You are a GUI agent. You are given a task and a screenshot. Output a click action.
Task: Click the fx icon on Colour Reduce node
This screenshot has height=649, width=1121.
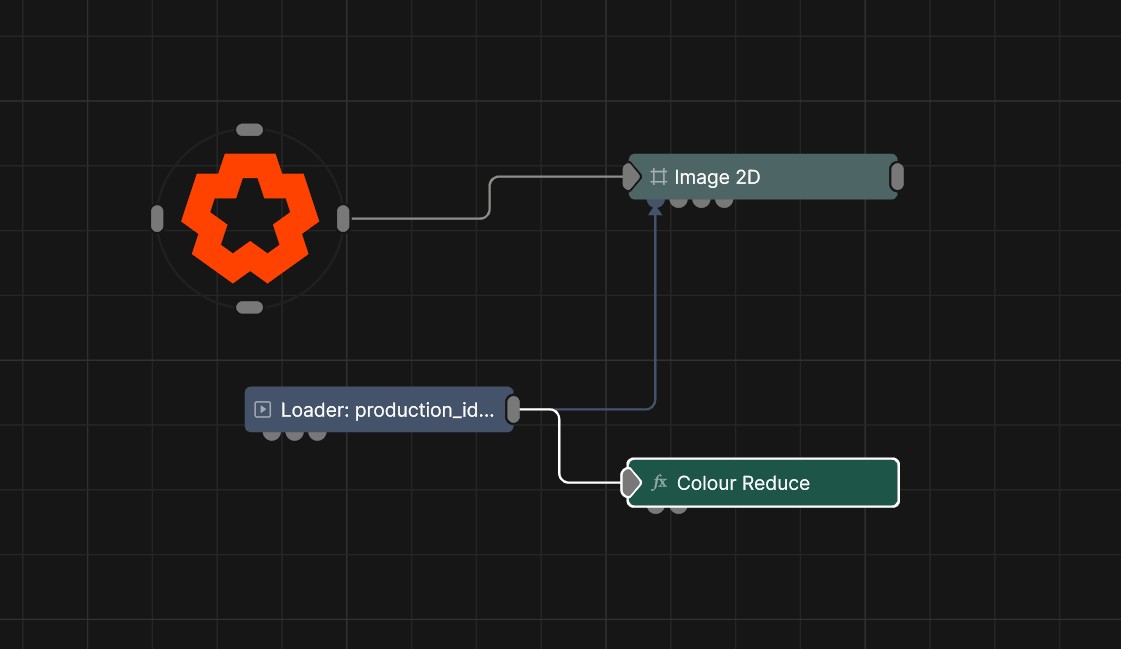[659, 483]
